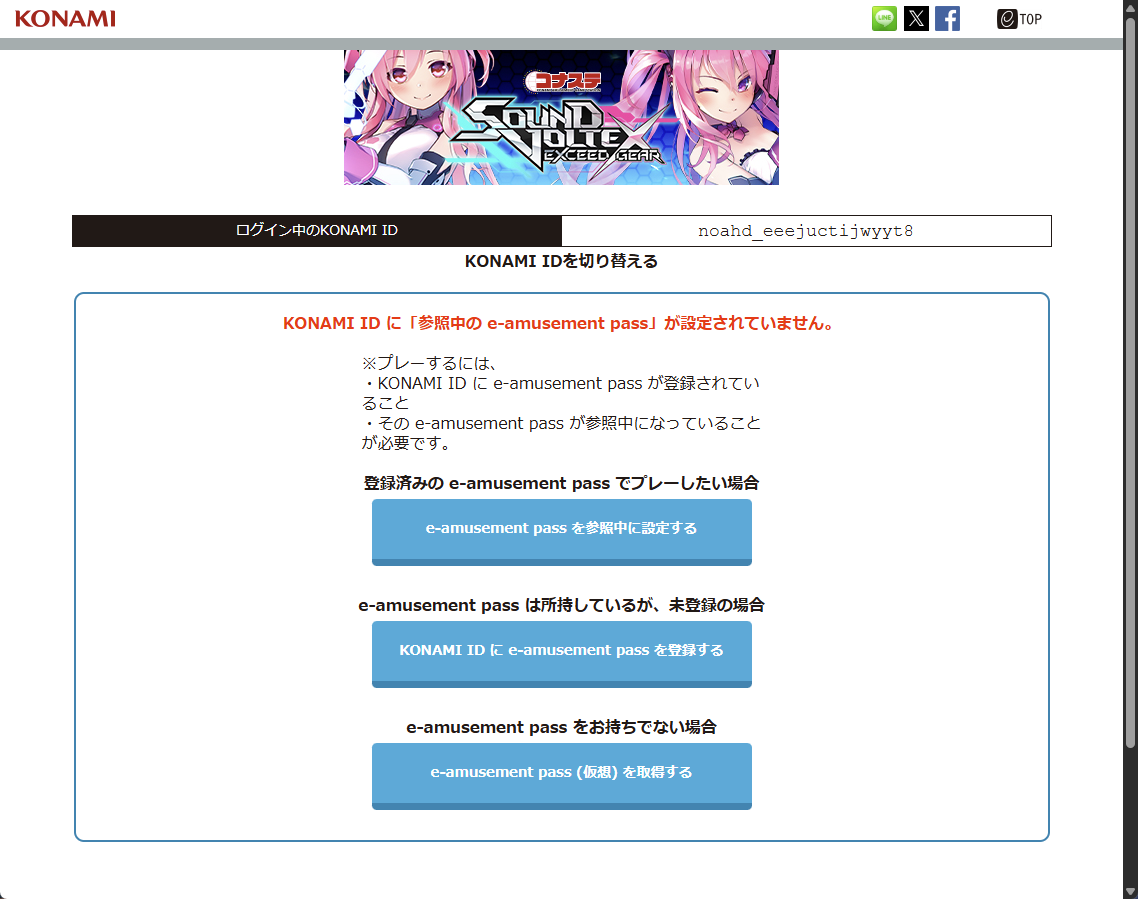Click the 登録済みの e-amusement pass heading
This screenshot has height=899, width=1138.
click(561, 483)
